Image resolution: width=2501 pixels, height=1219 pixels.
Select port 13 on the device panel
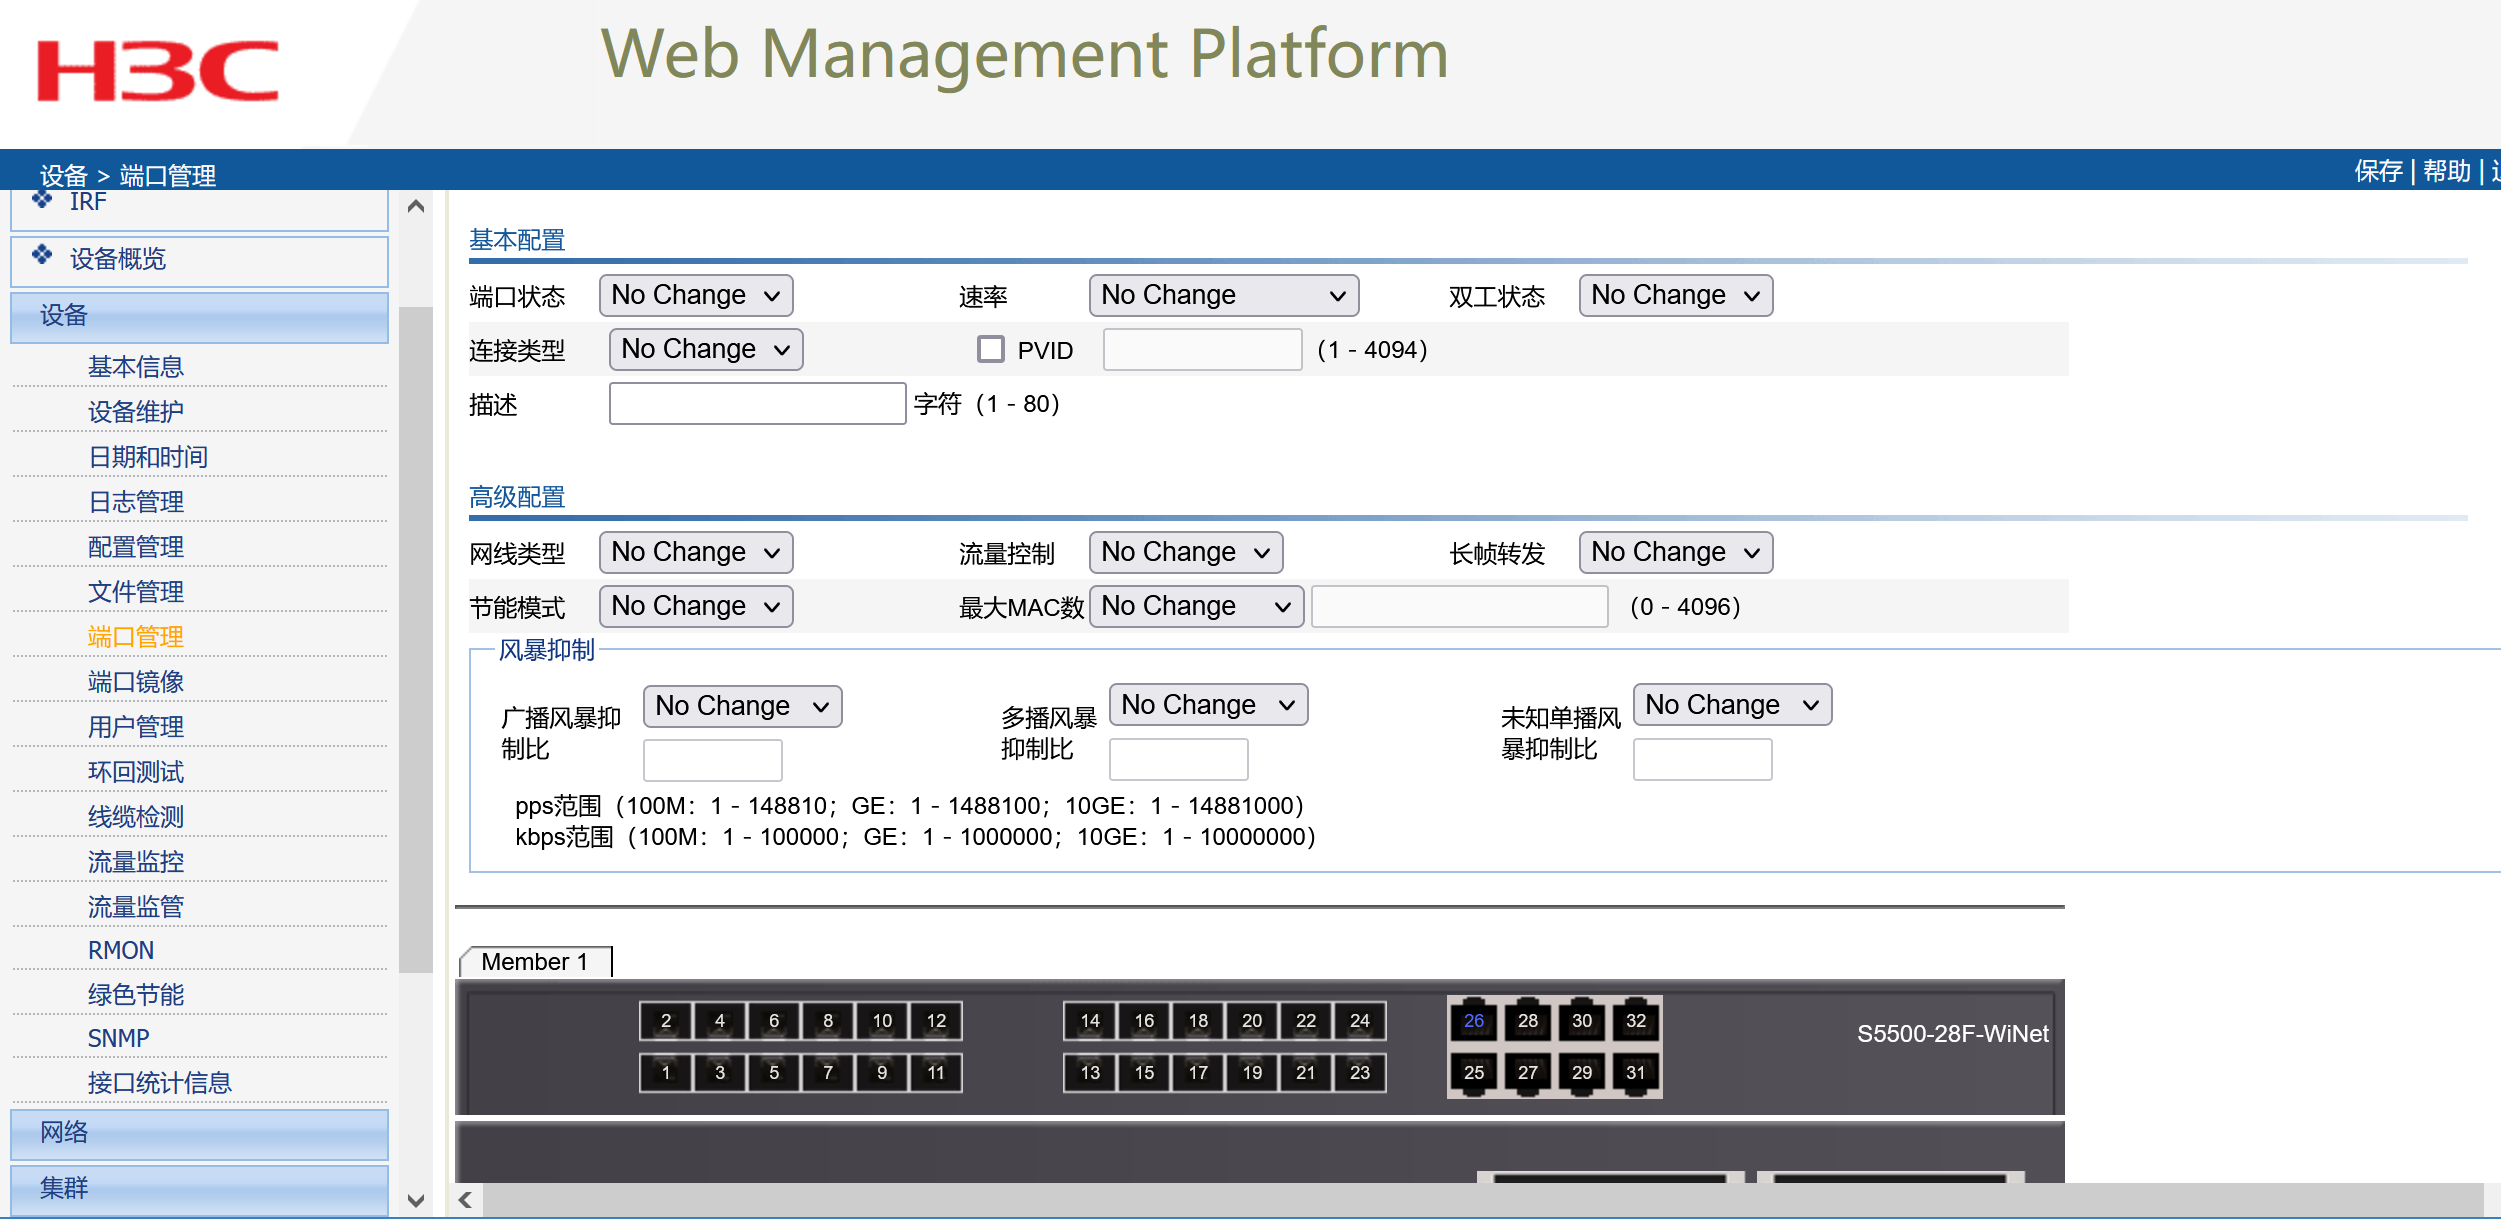pyautogui.click(x=1090, y=1073)
